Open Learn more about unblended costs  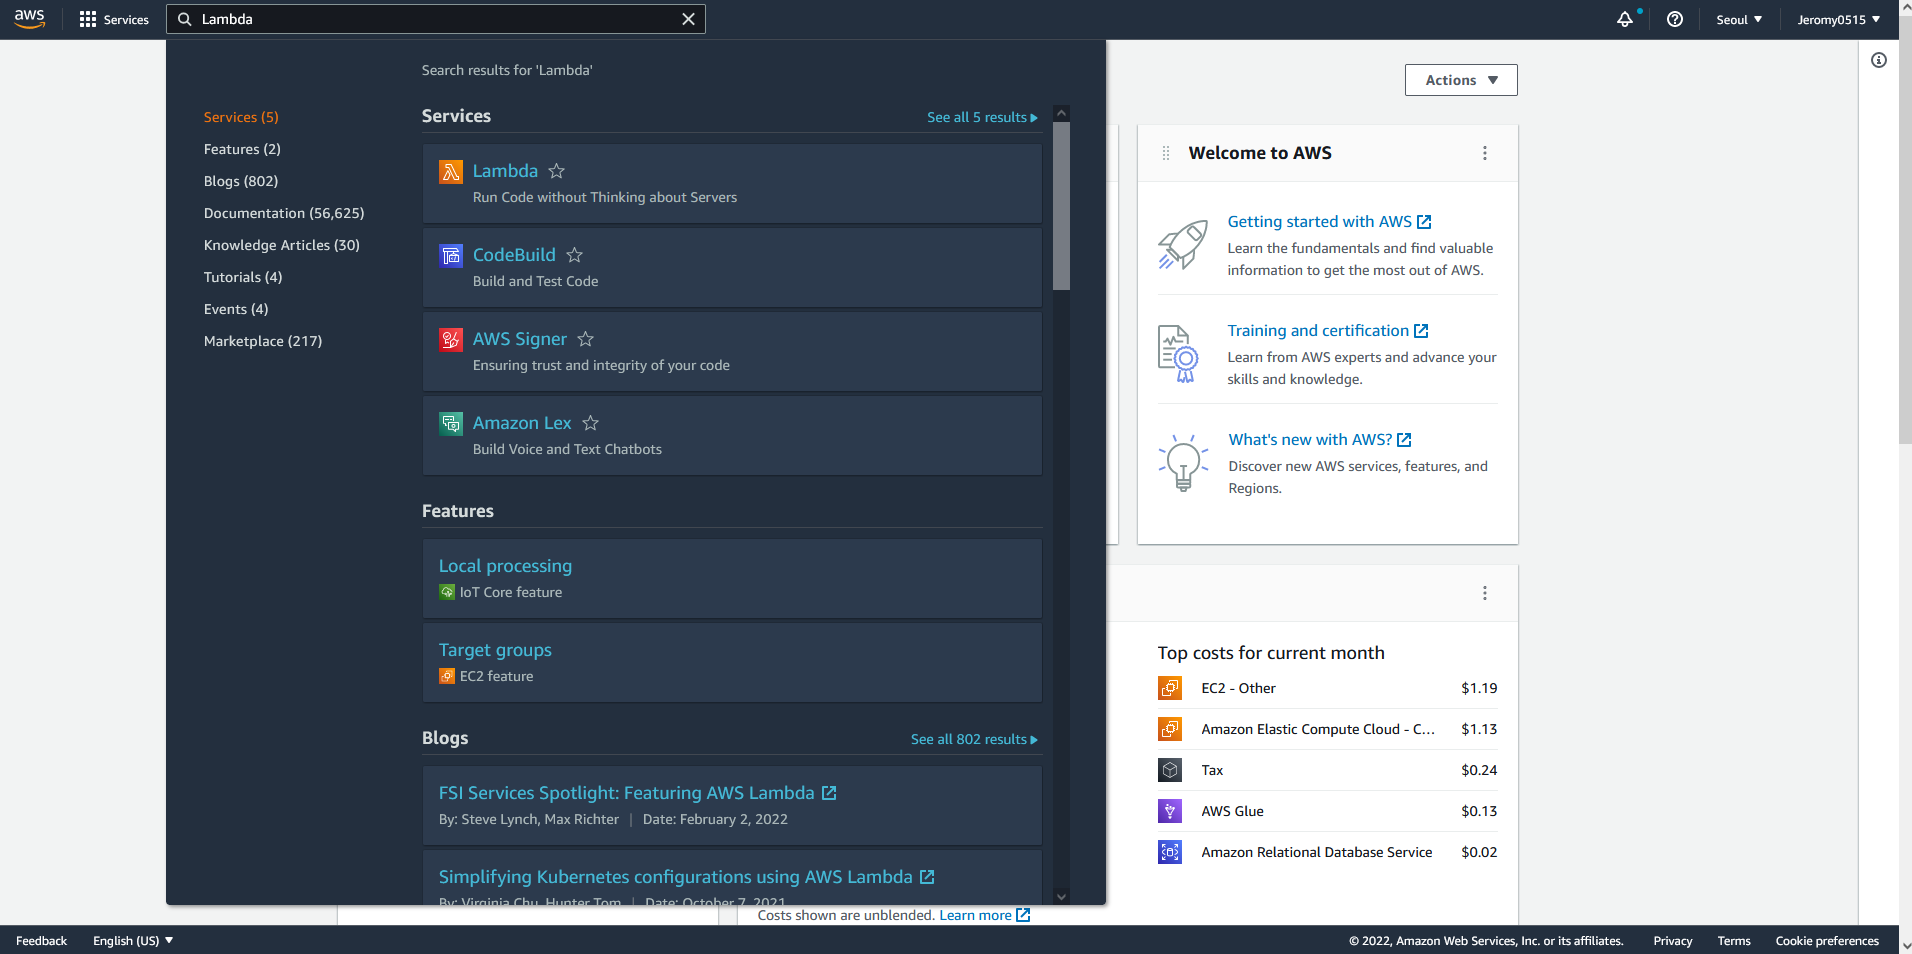984,915
